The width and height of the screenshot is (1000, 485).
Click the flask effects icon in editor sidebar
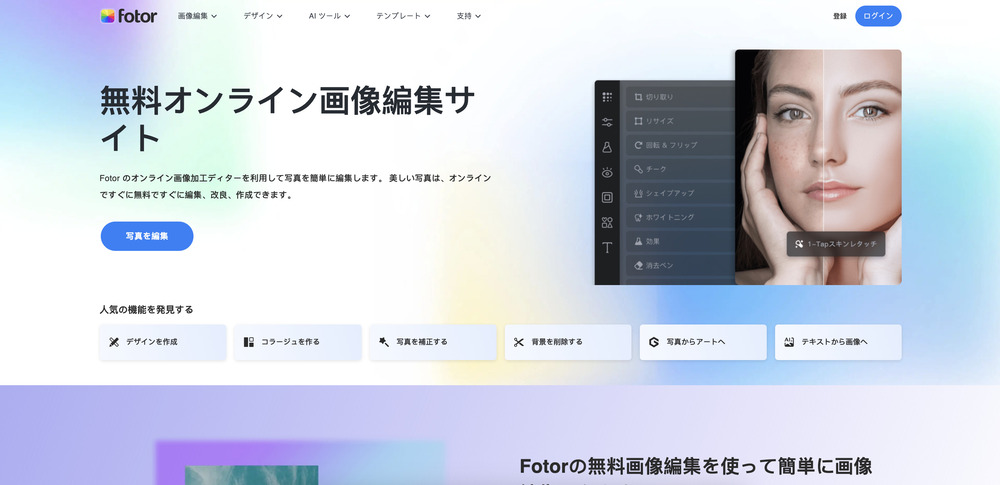pyautogui.click(x=607, y=147)
